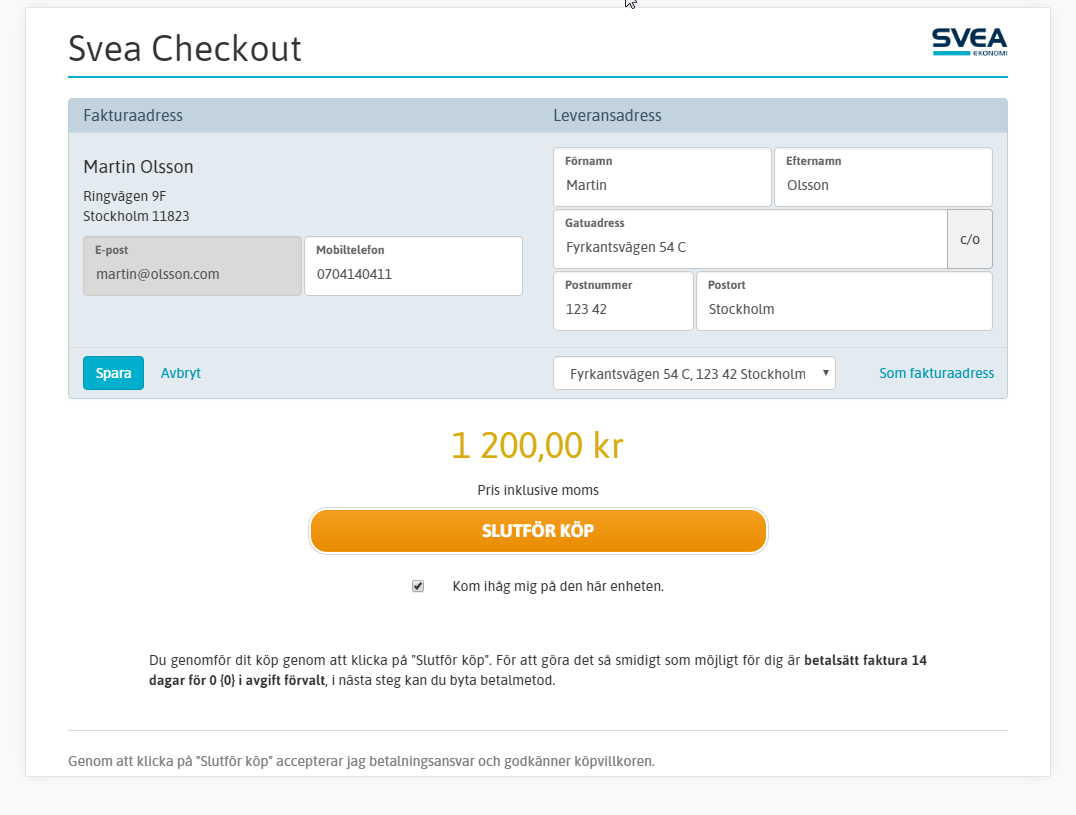
Task: Click Avbryt to cancel editing
Action: pyautogui.click(x=180, y=372)
